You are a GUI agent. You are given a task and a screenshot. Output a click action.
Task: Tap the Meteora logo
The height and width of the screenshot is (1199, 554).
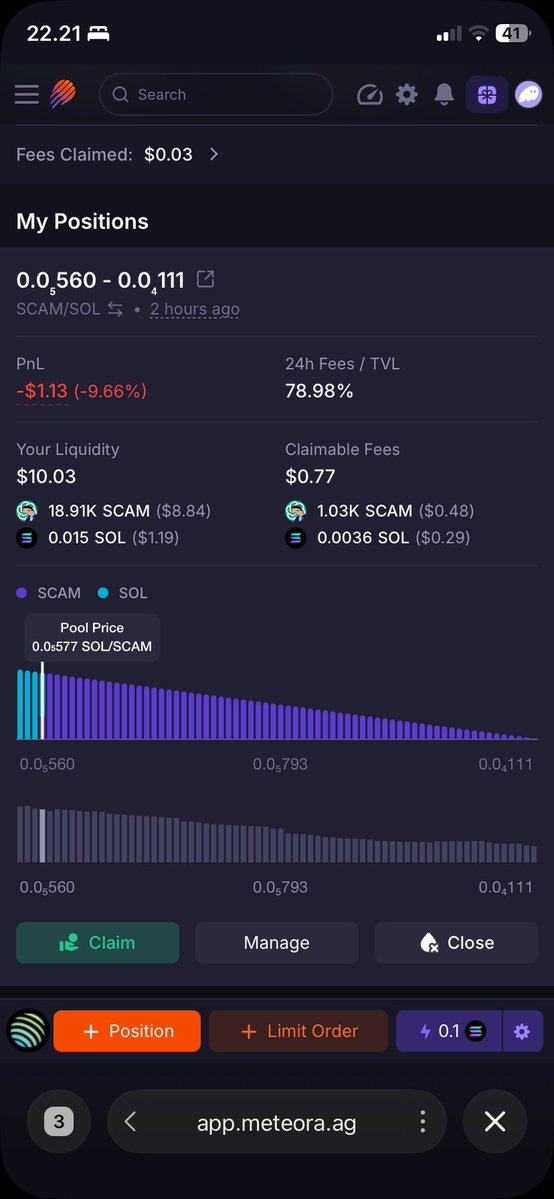coord(64,94)
